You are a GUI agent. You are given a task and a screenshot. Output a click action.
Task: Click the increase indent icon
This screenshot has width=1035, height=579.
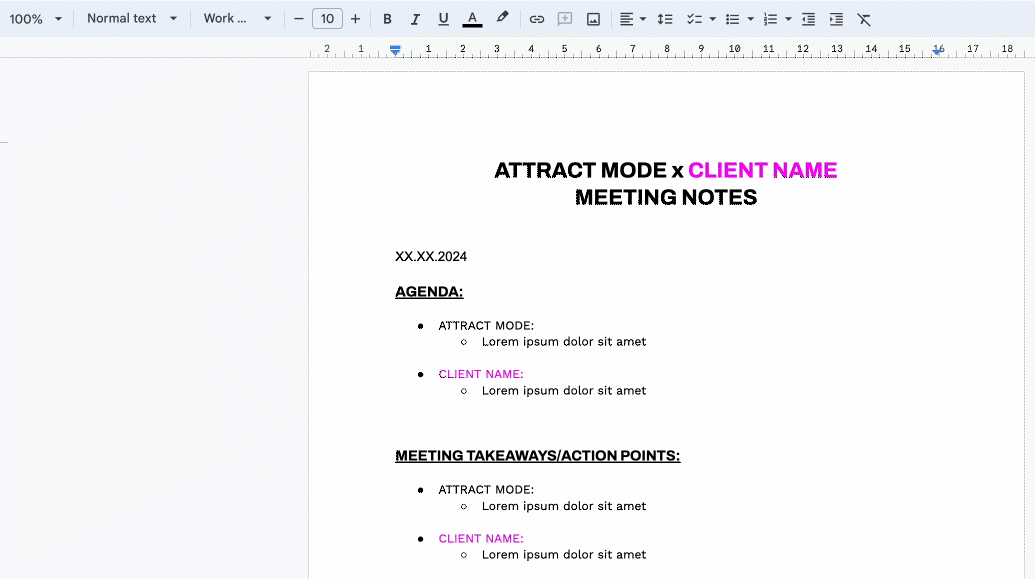pos(836,19)
